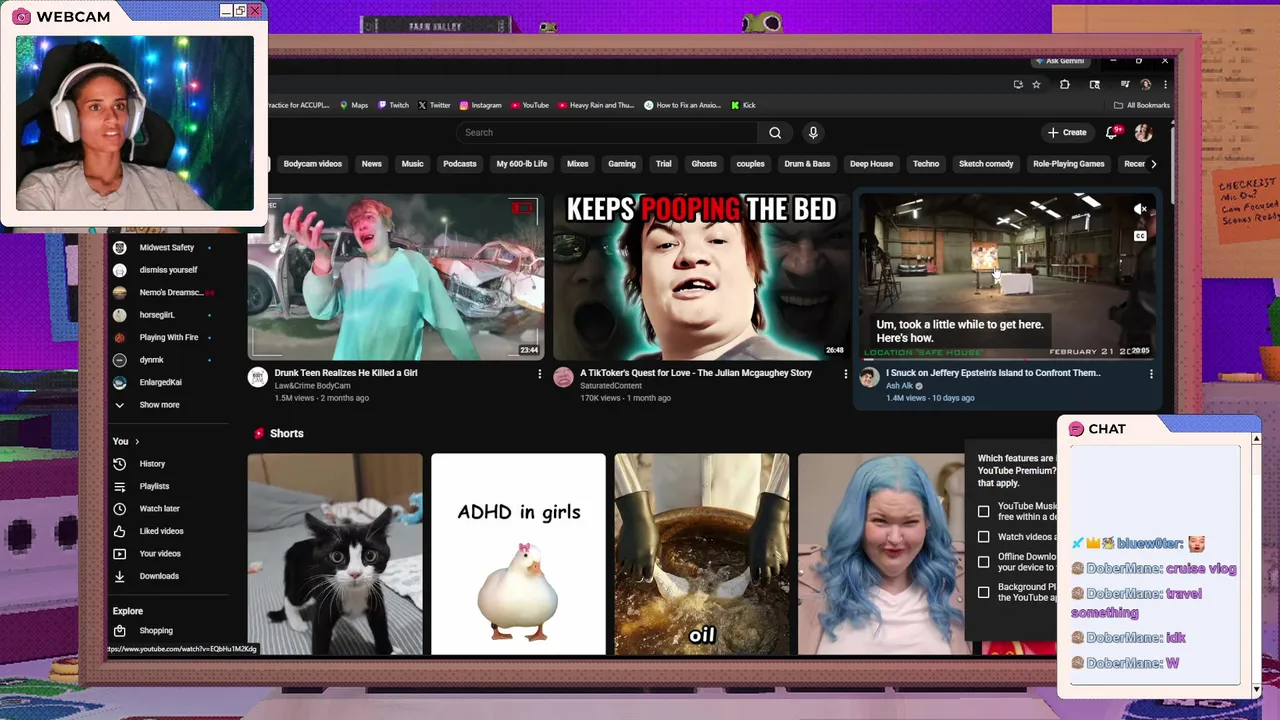Screen dimensions: 1280x720
Task: Close the WEBCAM overlay window
Action: pos(255,10)
